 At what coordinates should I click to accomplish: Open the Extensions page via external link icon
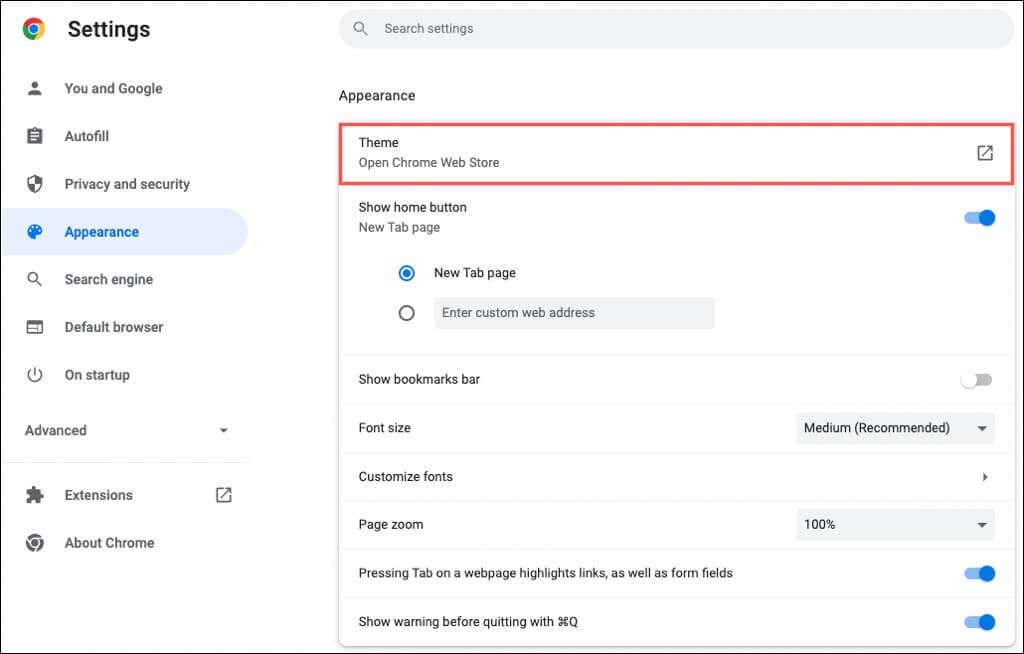pos(223,494)
